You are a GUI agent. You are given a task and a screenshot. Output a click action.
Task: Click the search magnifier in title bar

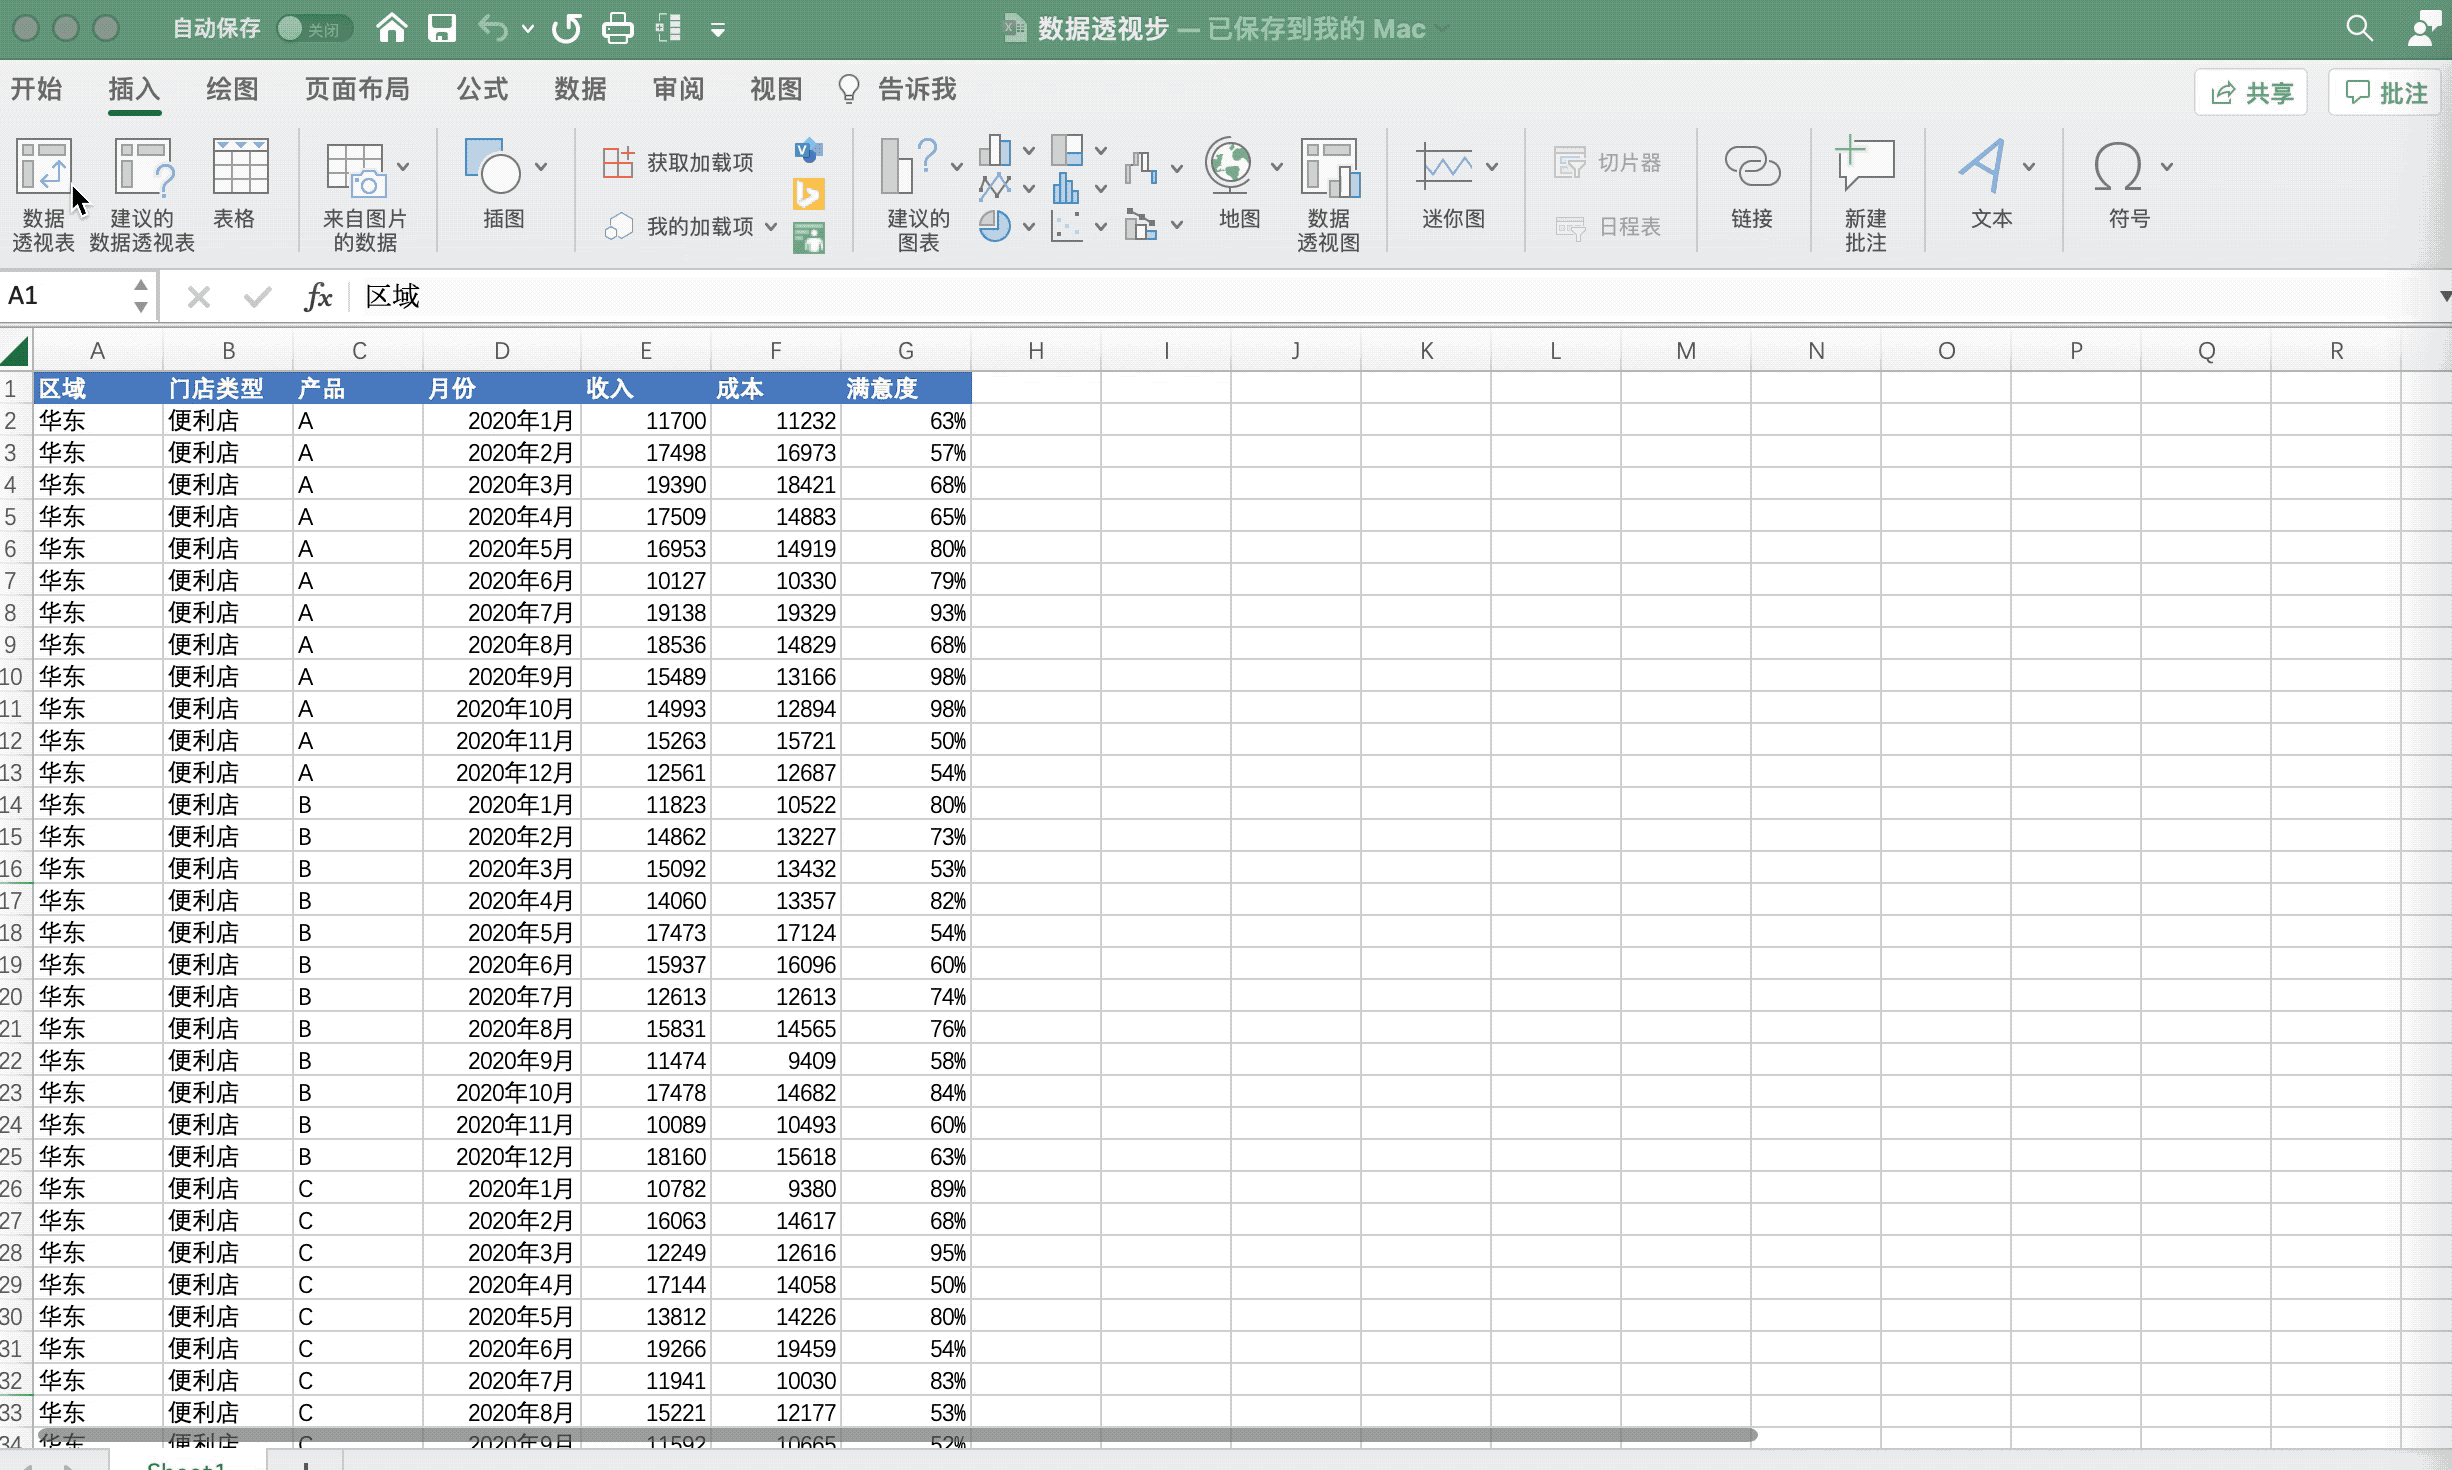2359,28
